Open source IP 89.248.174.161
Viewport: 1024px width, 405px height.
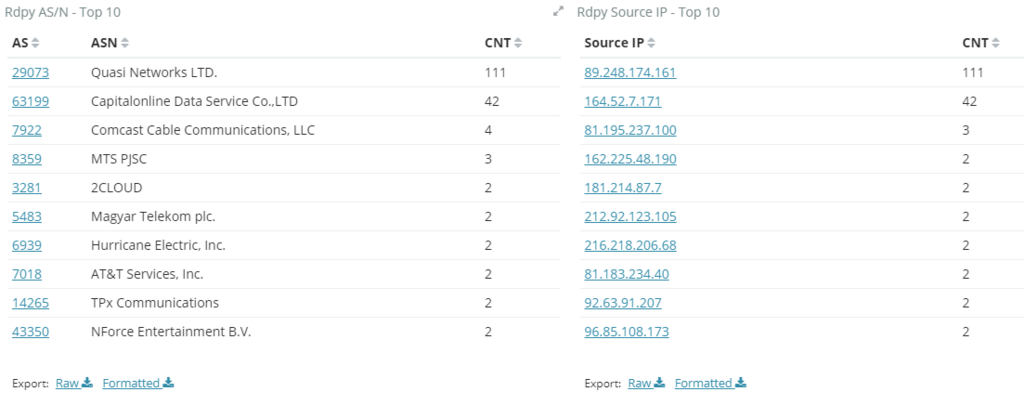pyautogui.click(x=630, y=73)
